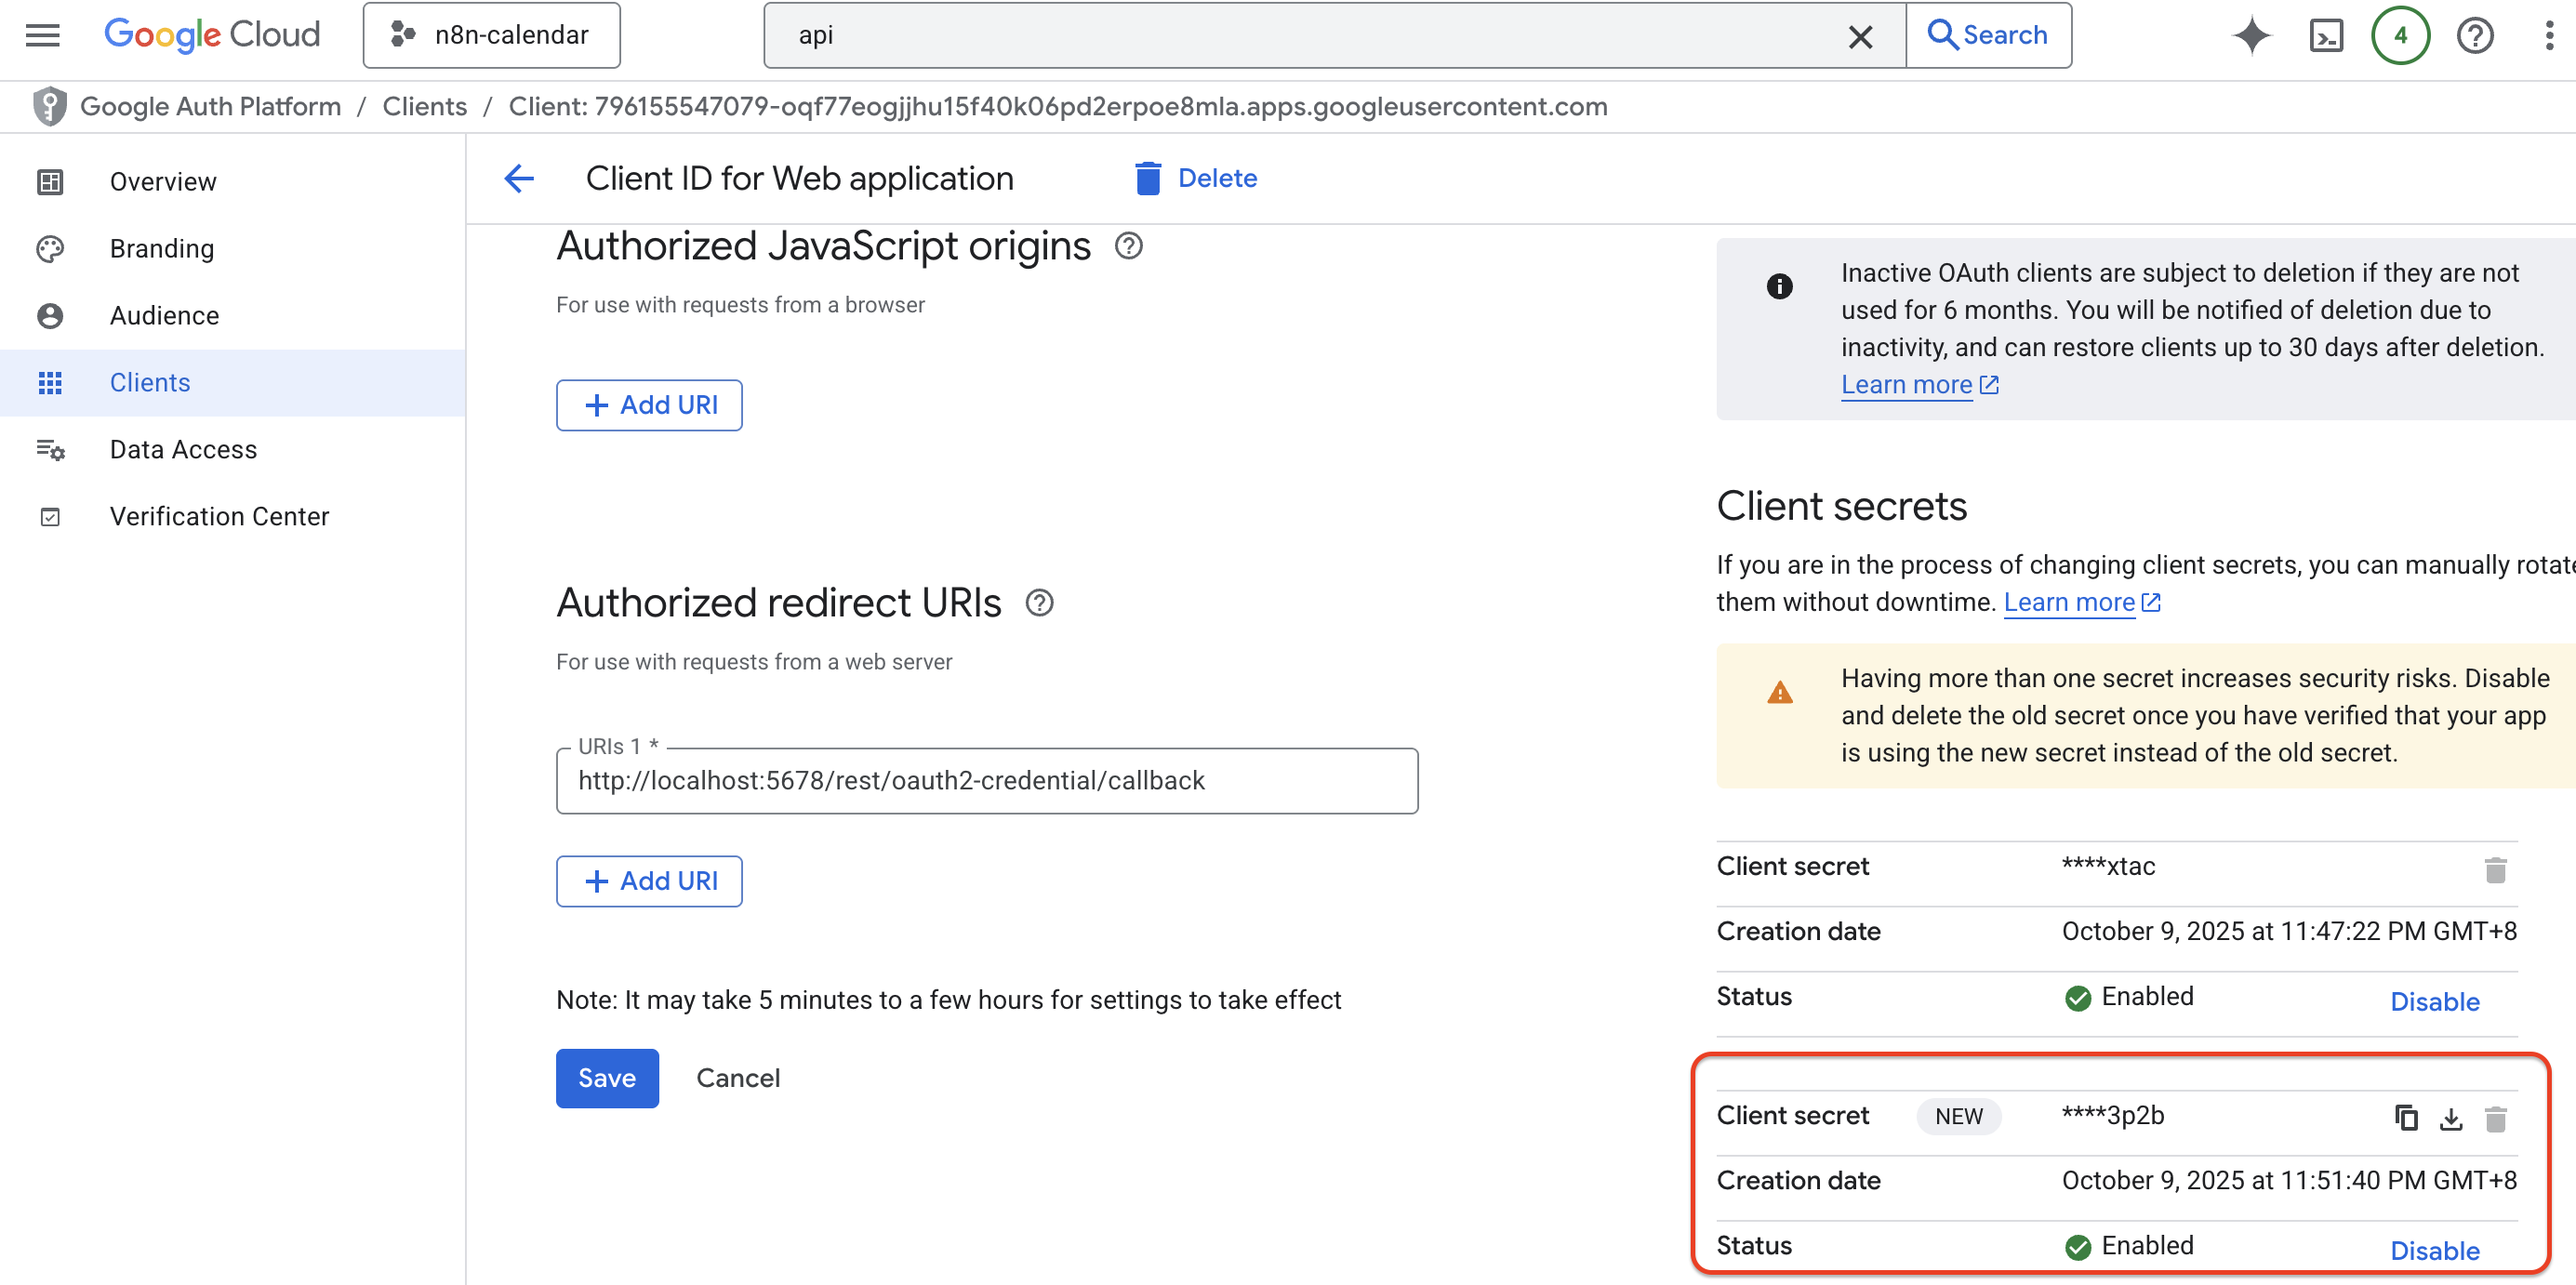The height and width of the screenshot is (1285, 2576).
Task: Go to Data Access in sidebar
Action: [183, 449]
